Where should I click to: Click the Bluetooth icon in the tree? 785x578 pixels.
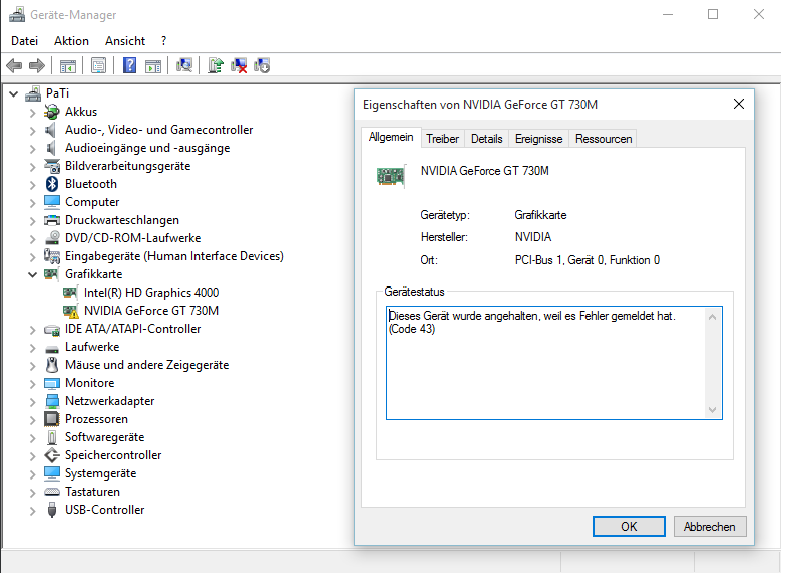click(x=52, y=184)
